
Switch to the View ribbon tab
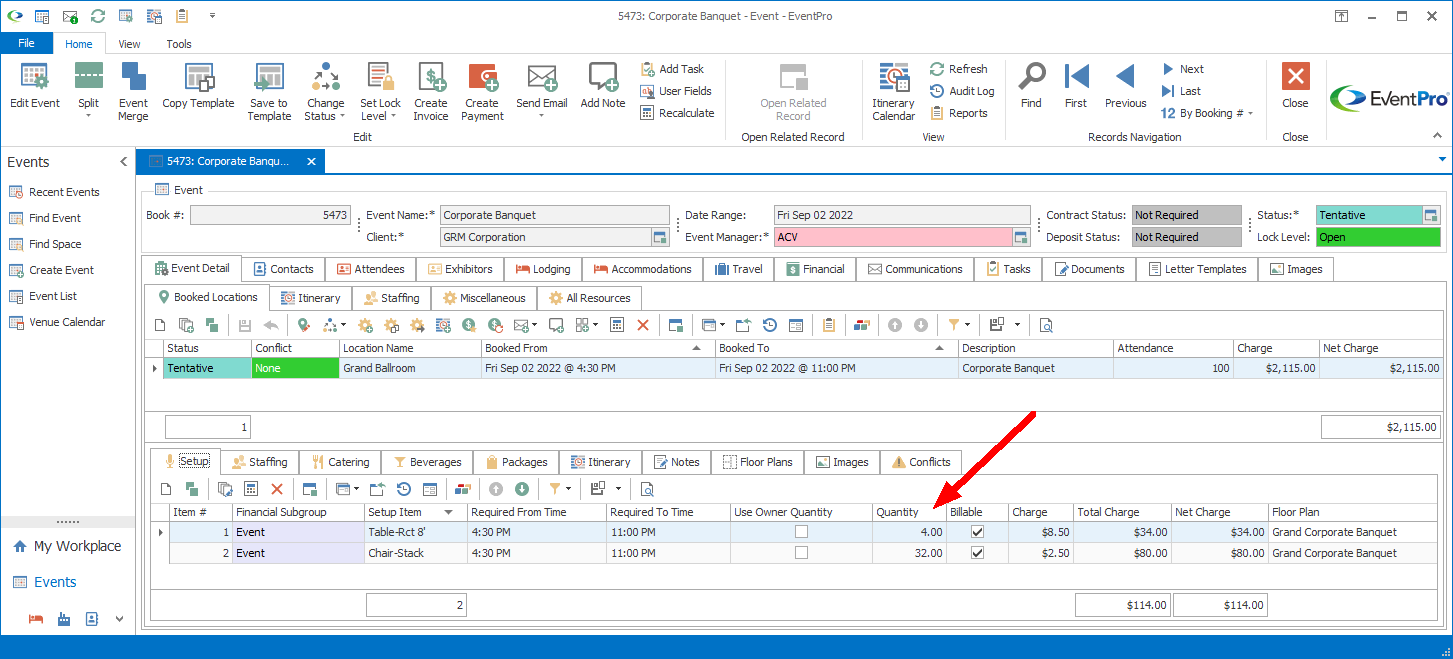129,44
